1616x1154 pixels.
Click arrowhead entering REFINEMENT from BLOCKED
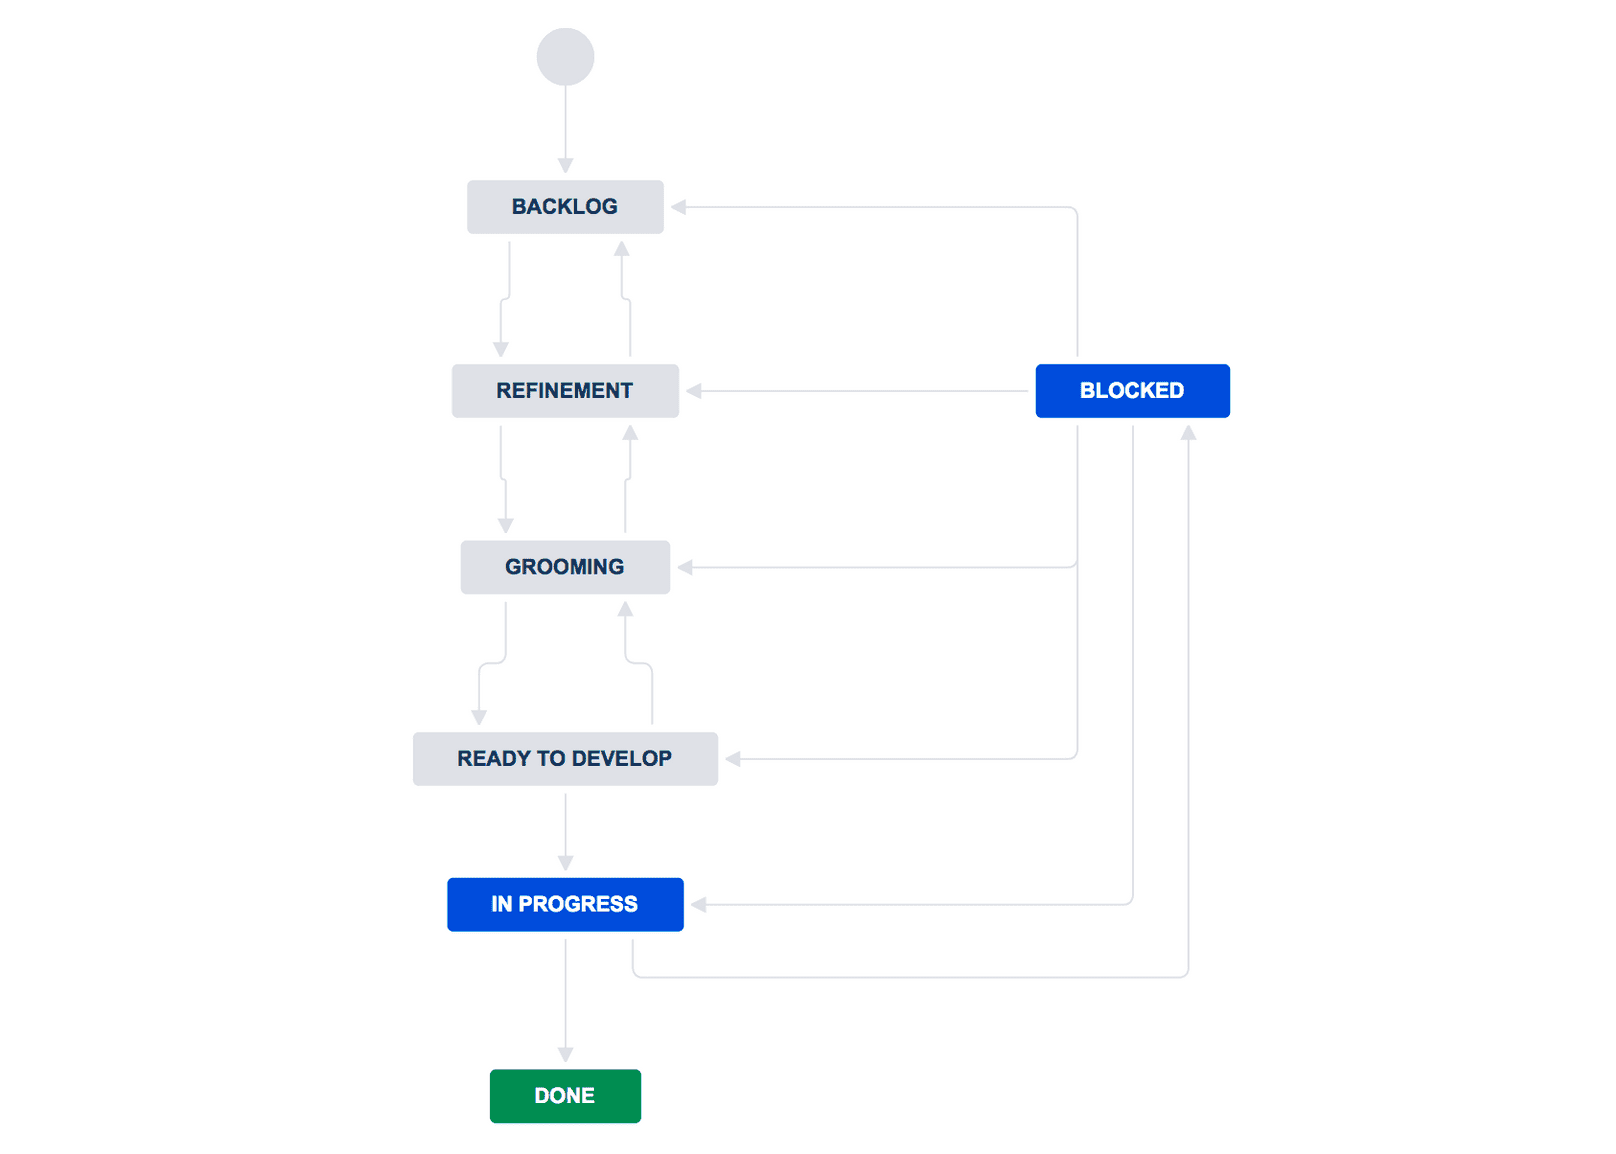point(694,391)
